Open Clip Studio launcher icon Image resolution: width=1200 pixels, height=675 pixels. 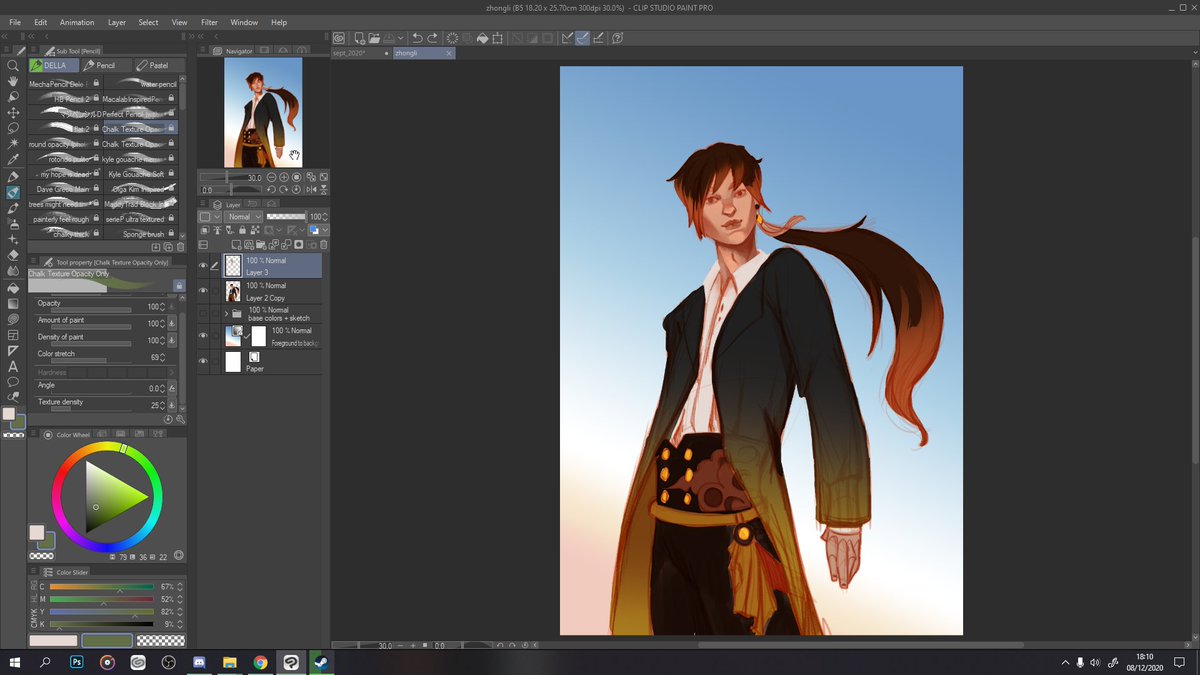pos(340,38)
